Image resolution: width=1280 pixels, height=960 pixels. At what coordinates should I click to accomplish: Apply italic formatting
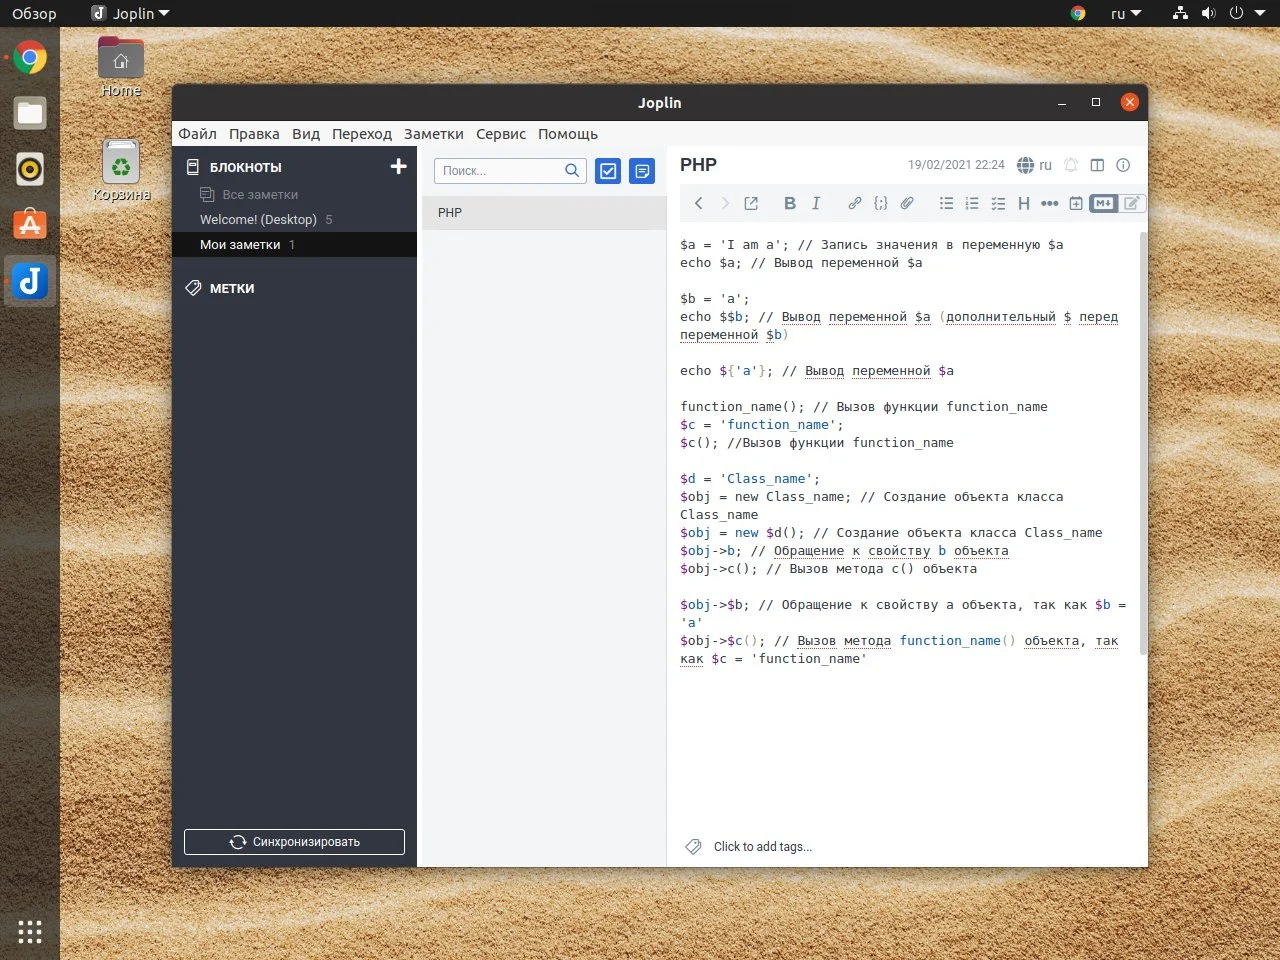(816, 203)
